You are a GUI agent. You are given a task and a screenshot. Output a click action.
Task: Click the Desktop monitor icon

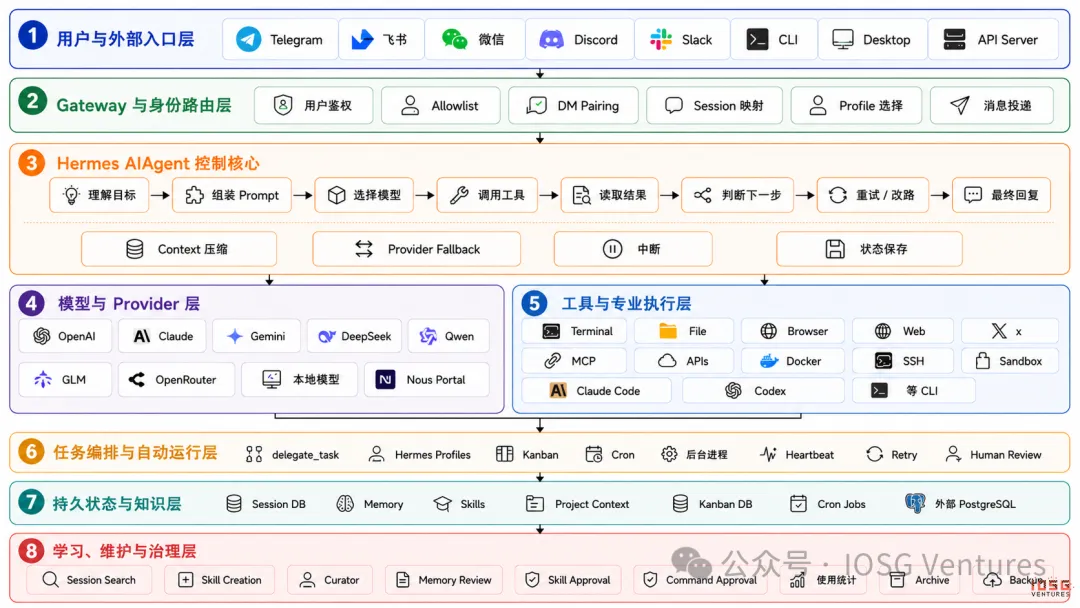[x=842, y=39]
